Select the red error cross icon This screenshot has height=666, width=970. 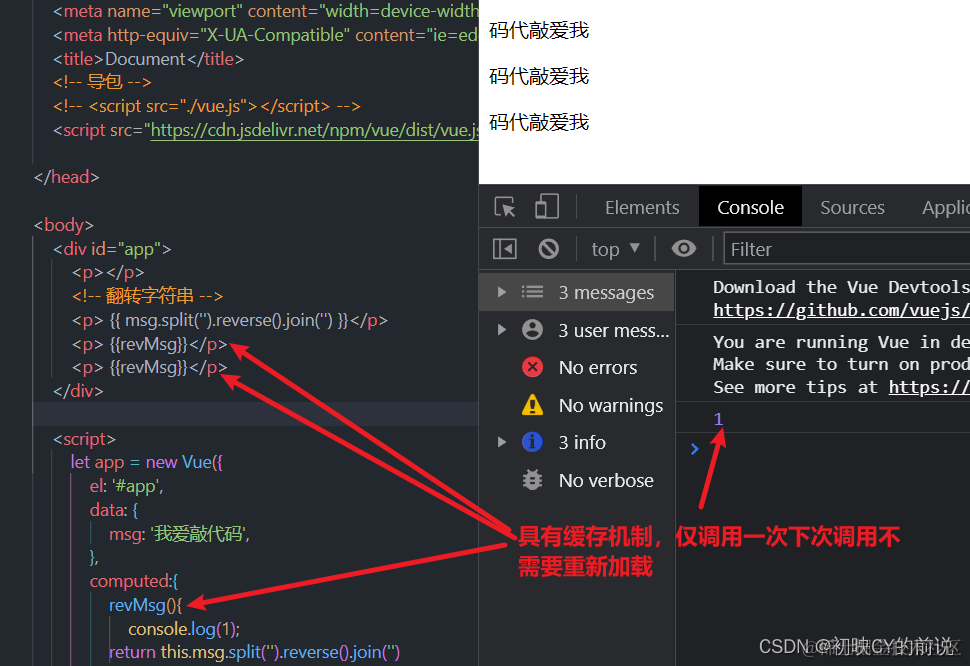point(532,367)
